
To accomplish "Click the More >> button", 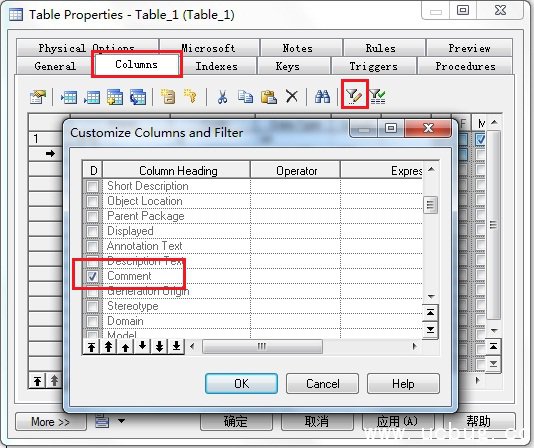I will click(50, 422).
